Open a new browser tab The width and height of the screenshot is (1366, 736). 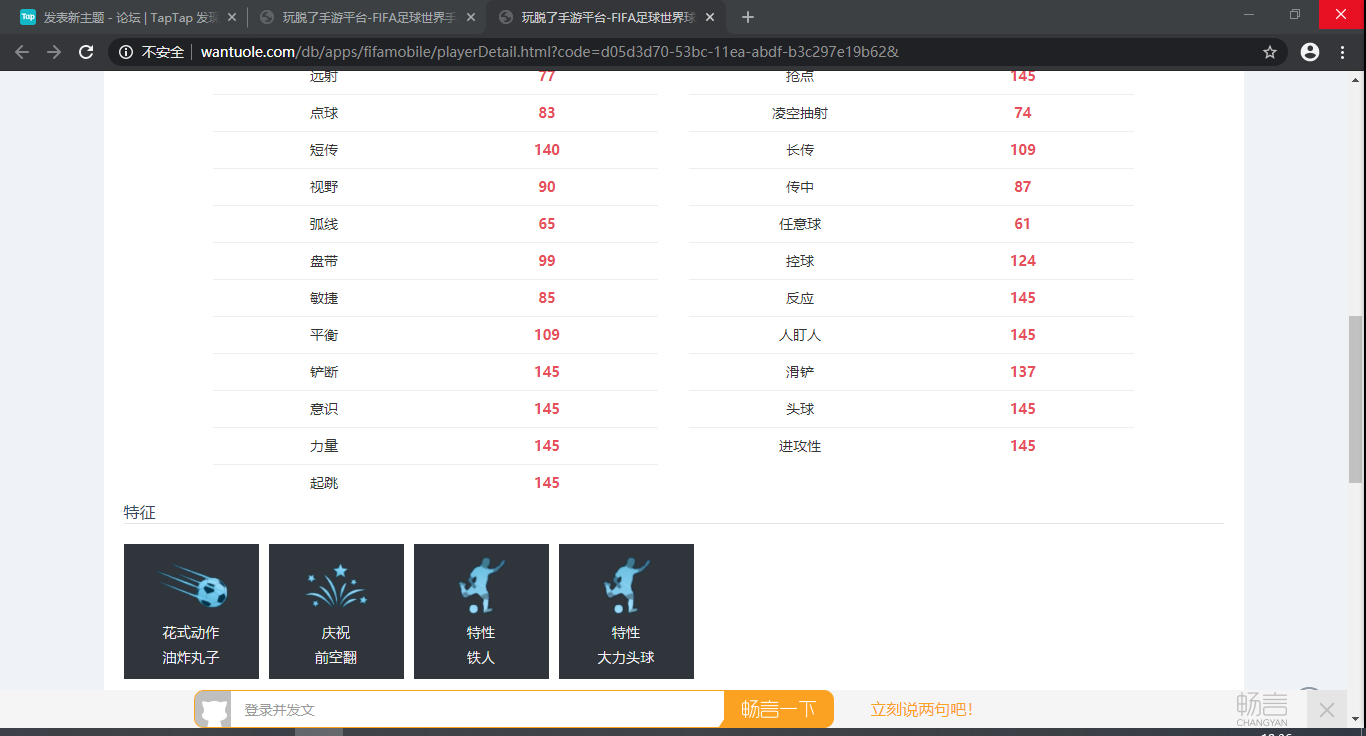[x=748, y=17]
